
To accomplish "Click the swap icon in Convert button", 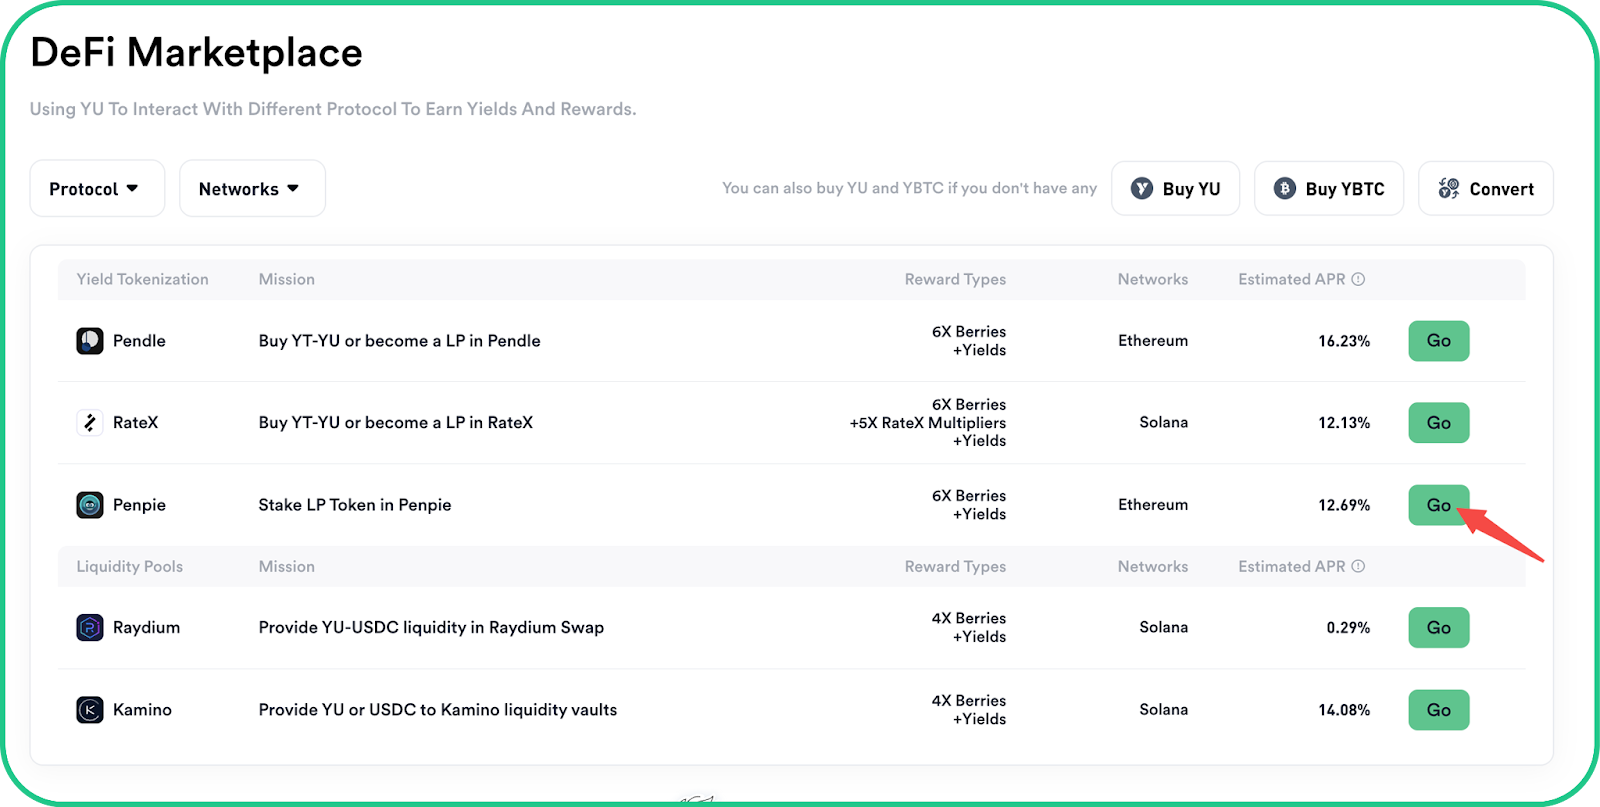I will [x=1449, y=188].
